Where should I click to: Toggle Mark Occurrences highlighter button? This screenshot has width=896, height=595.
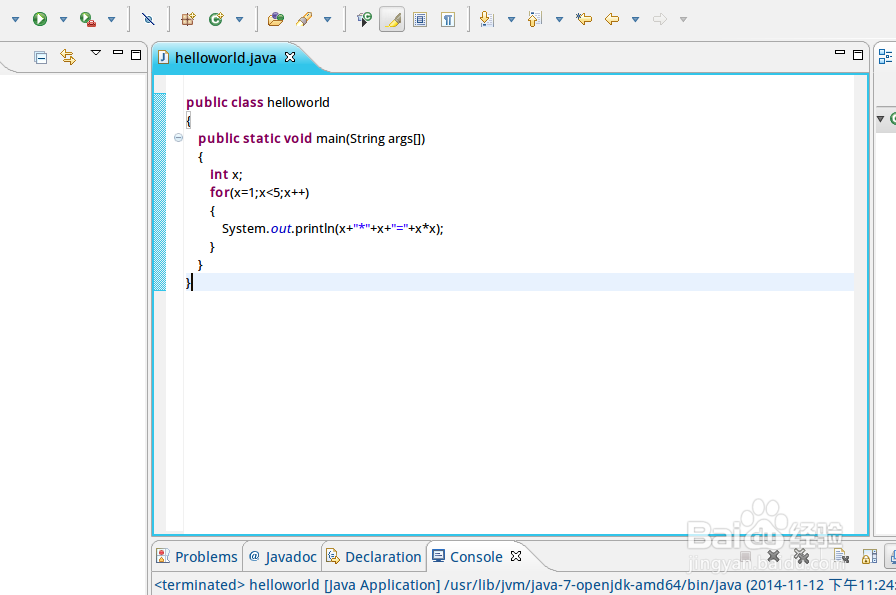click(392, 20)
